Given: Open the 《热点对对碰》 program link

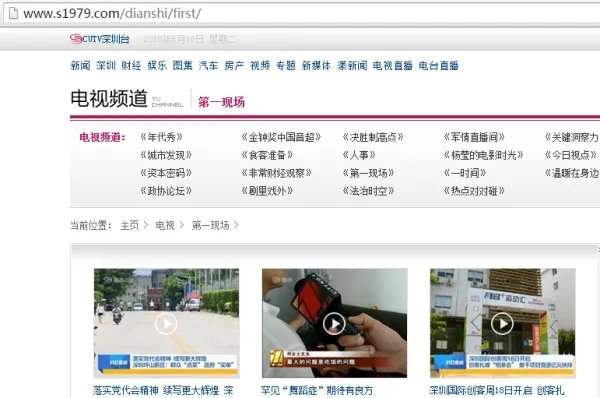Looking at the screenshot, I should (474, 191).
